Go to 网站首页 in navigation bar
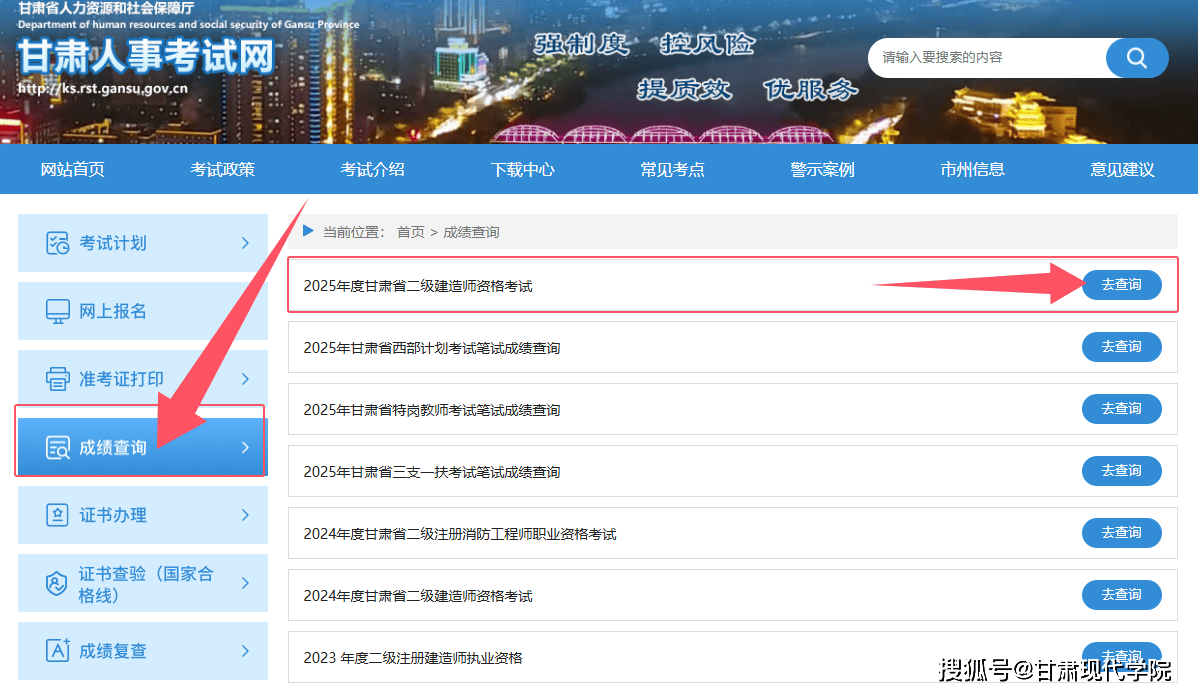Viewport: 1198px width, 695px height. 72,170
